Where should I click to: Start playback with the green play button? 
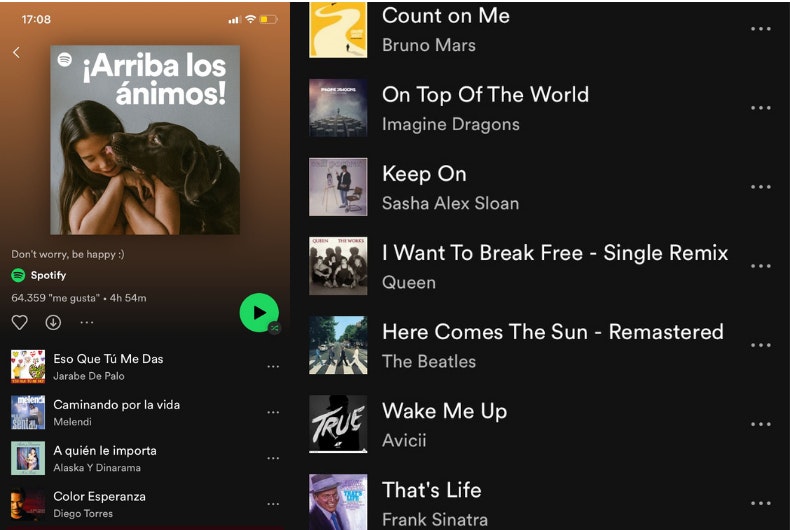coord(259,312)
